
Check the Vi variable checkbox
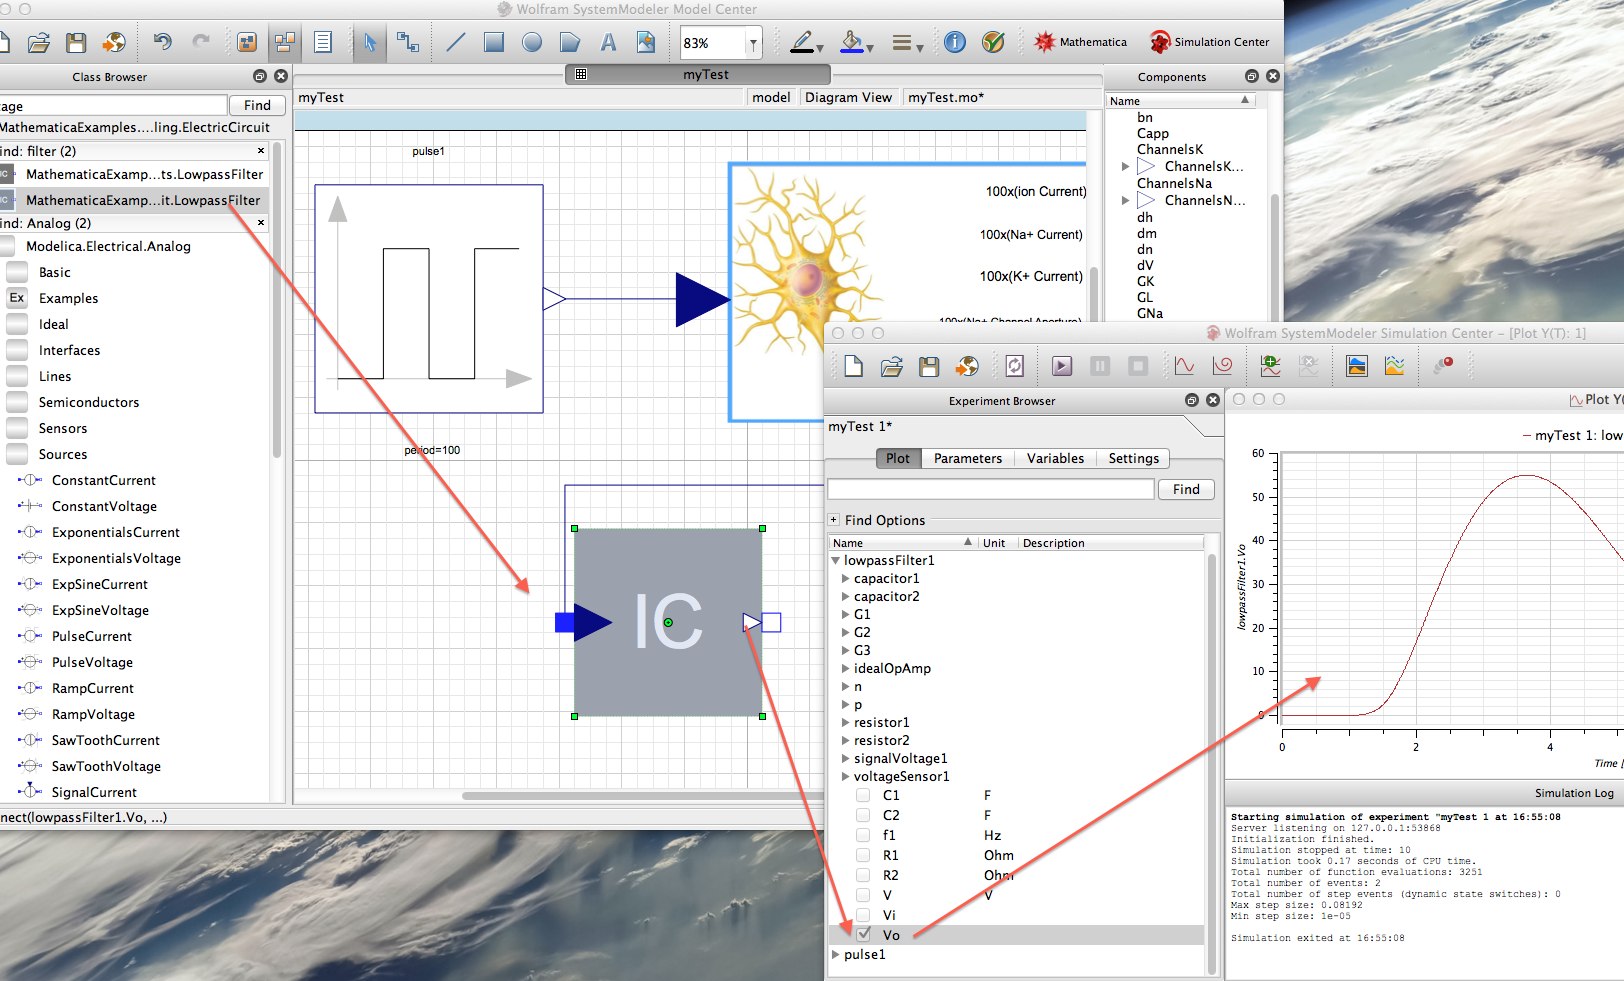click(863, 915)
